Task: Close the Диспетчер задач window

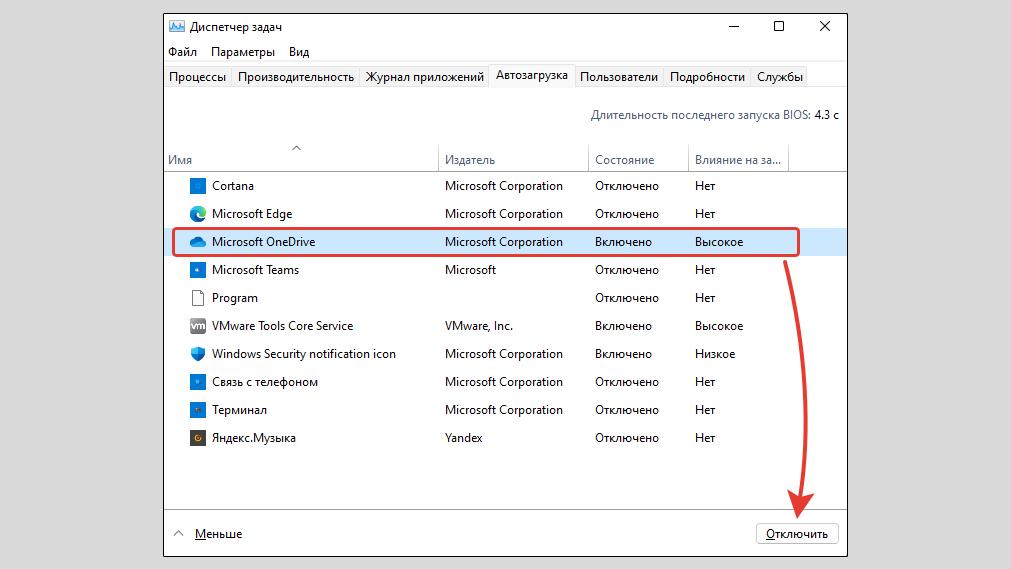Action: click(825, 26)
